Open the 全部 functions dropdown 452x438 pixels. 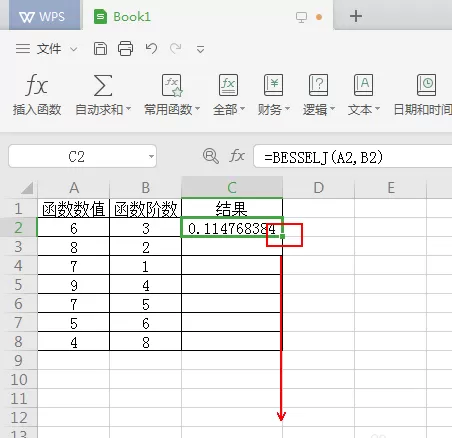pos(229,94)
